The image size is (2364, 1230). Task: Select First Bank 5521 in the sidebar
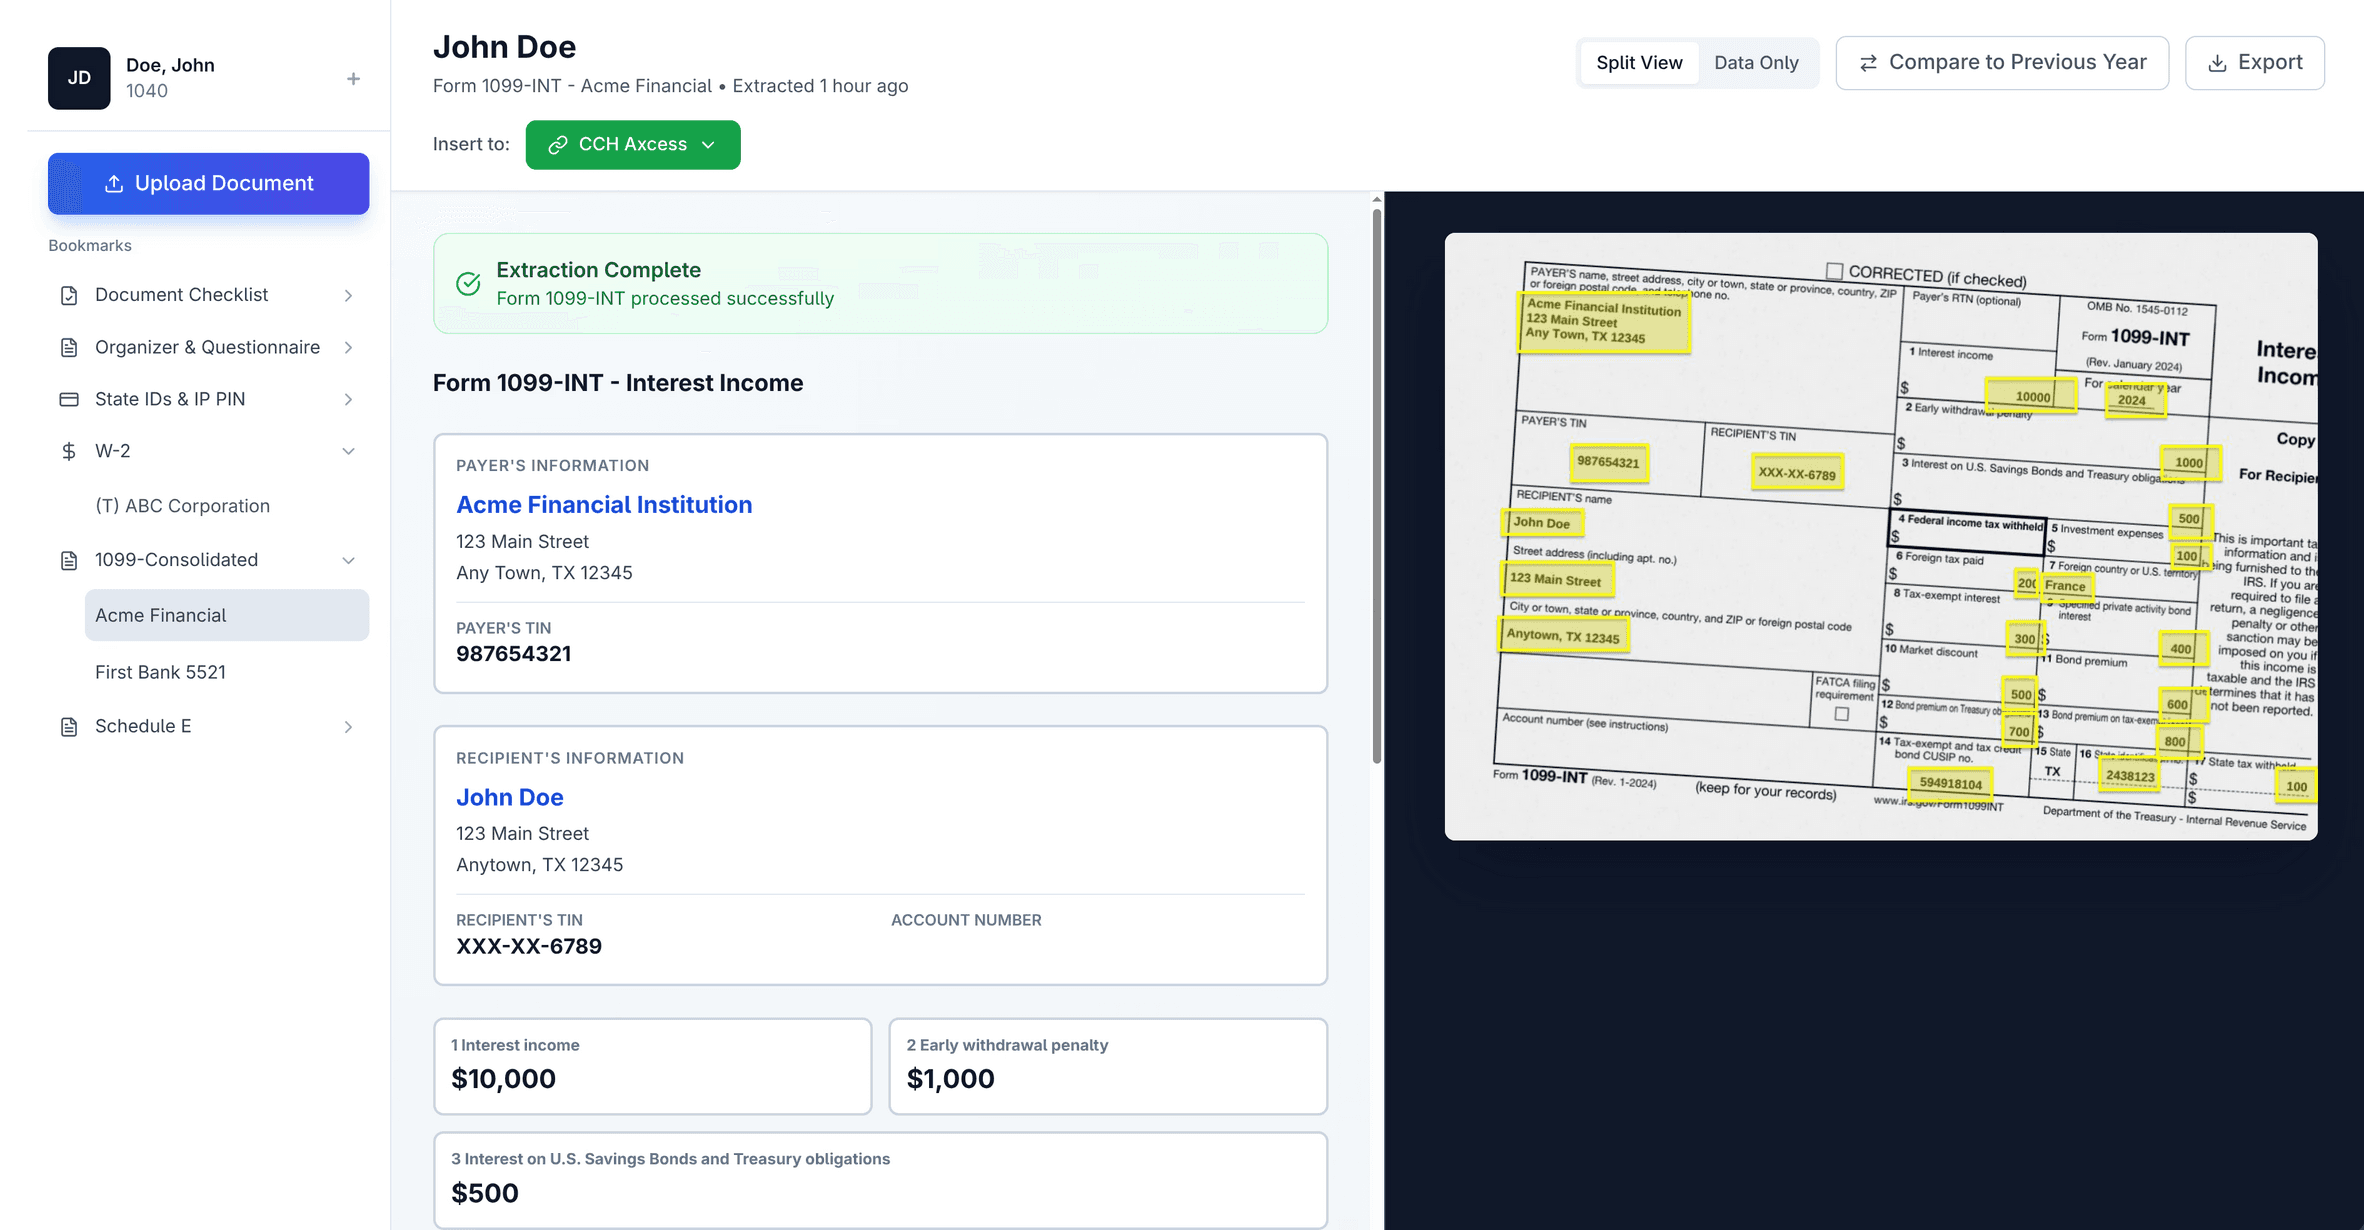pyautogui.click(x=160, y=671)
